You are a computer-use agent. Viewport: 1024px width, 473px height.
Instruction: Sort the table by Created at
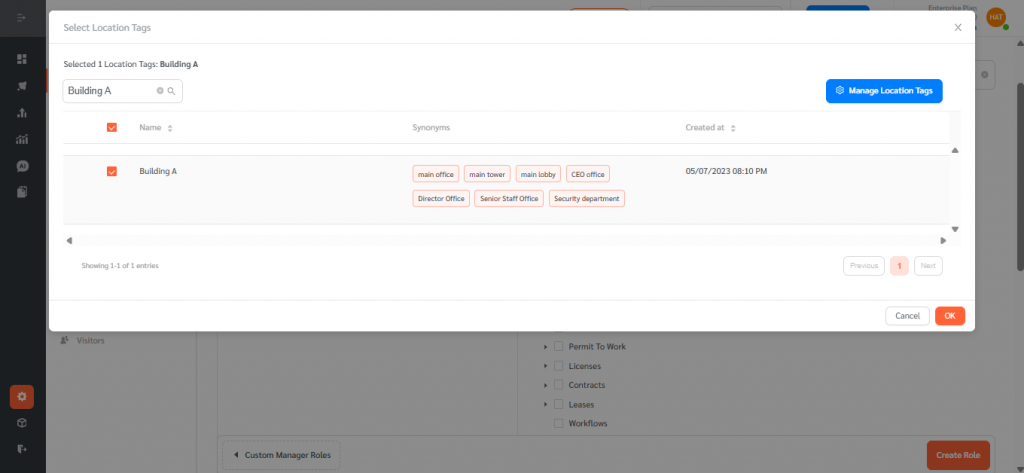733,128
